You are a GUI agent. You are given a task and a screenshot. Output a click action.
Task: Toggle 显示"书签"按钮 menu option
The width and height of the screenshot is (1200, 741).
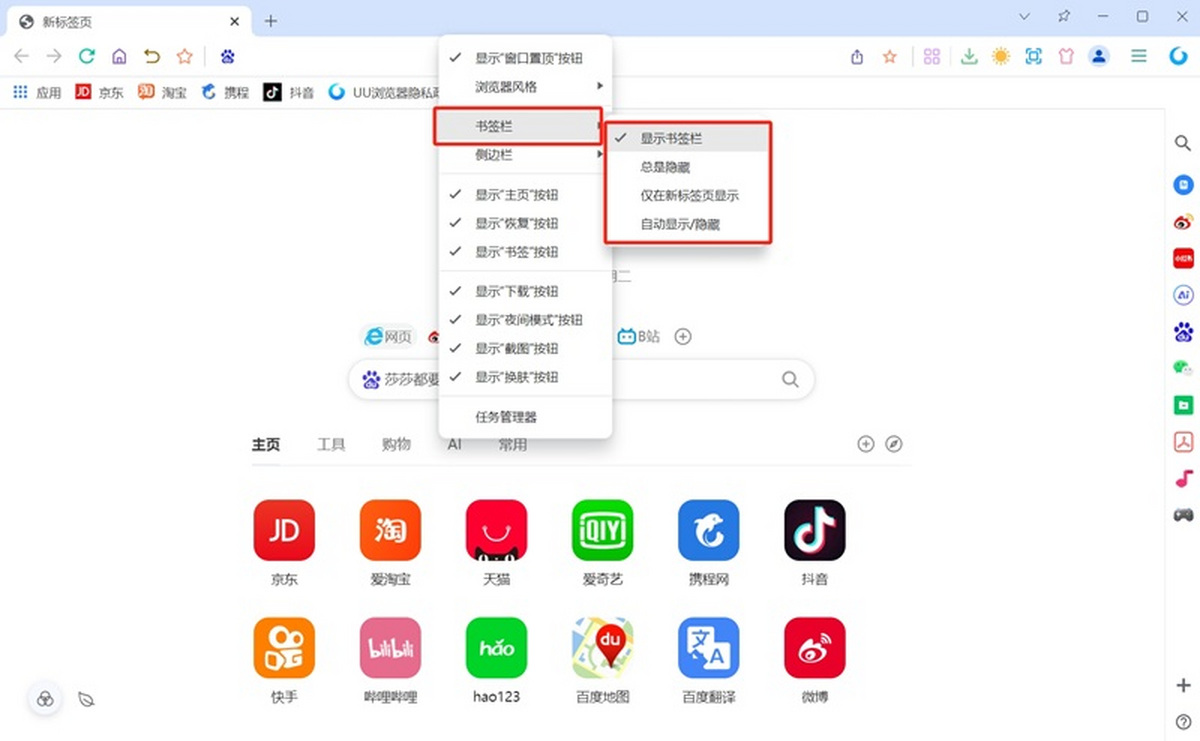pos(525,252)
